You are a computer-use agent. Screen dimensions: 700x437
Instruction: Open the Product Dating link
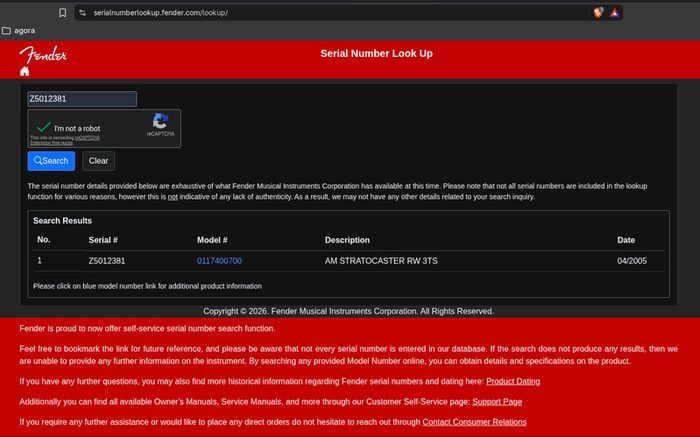tap(513, 381)
